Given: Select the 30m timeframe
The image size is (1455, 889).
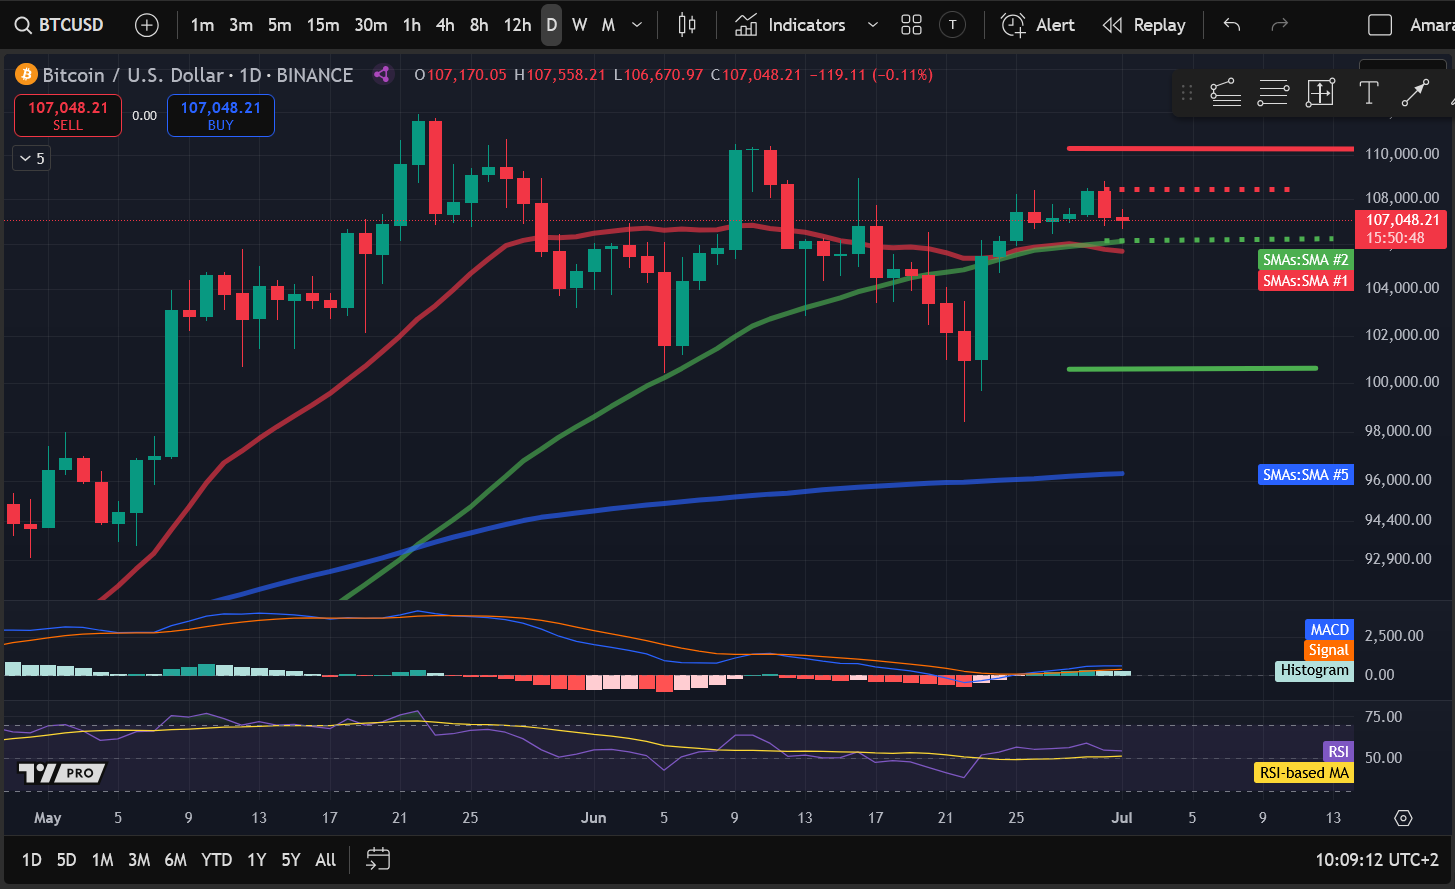Looking at the screenshot, I should (x=371, y=25).
